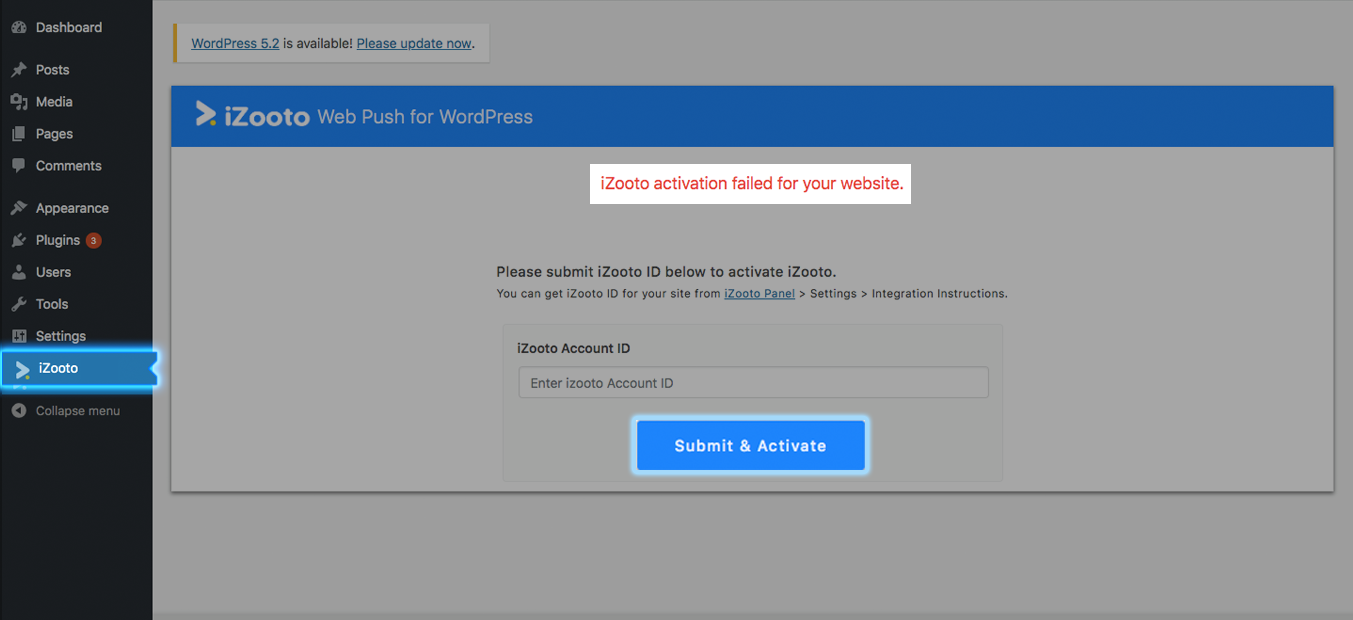Select the iZooto menu item
Screen dimensions: 1353x620
78,369
